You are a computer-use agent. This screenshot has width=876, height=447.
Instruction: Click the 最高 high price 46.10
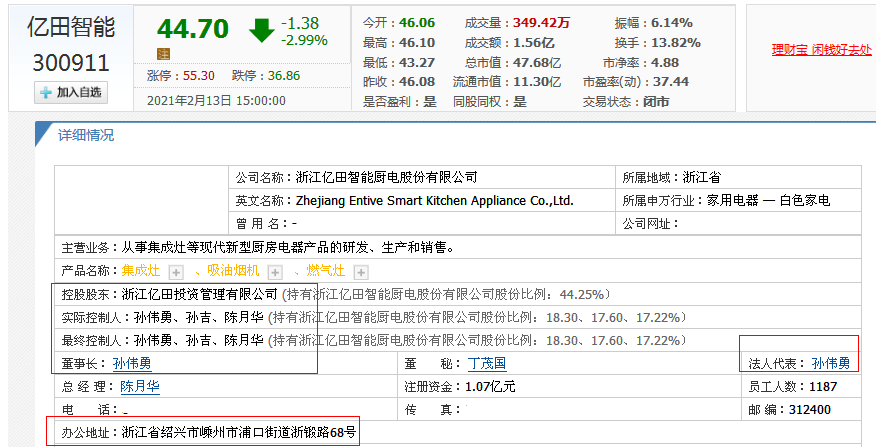click(417, 43)
